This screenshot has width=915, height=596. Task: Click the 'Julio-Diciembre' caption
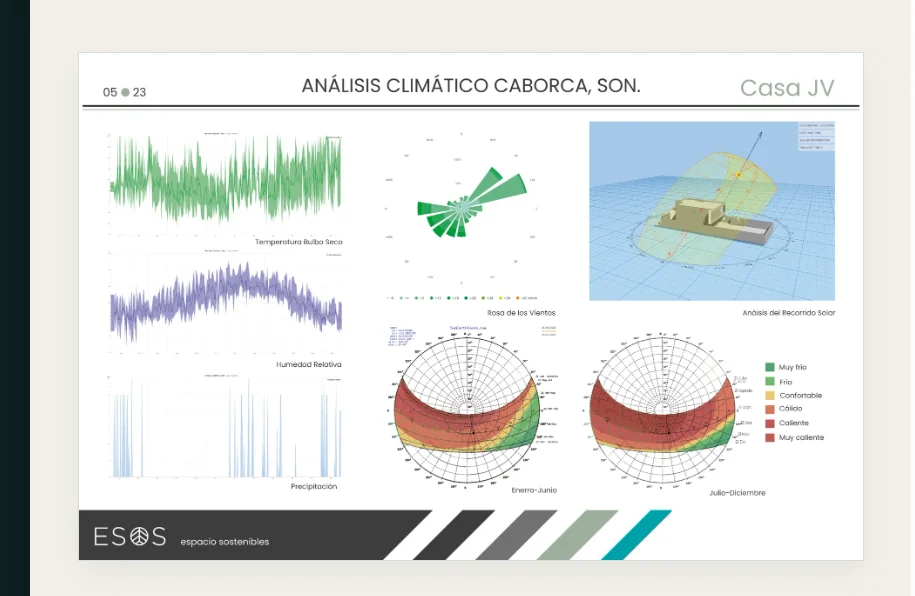[737, 493]
